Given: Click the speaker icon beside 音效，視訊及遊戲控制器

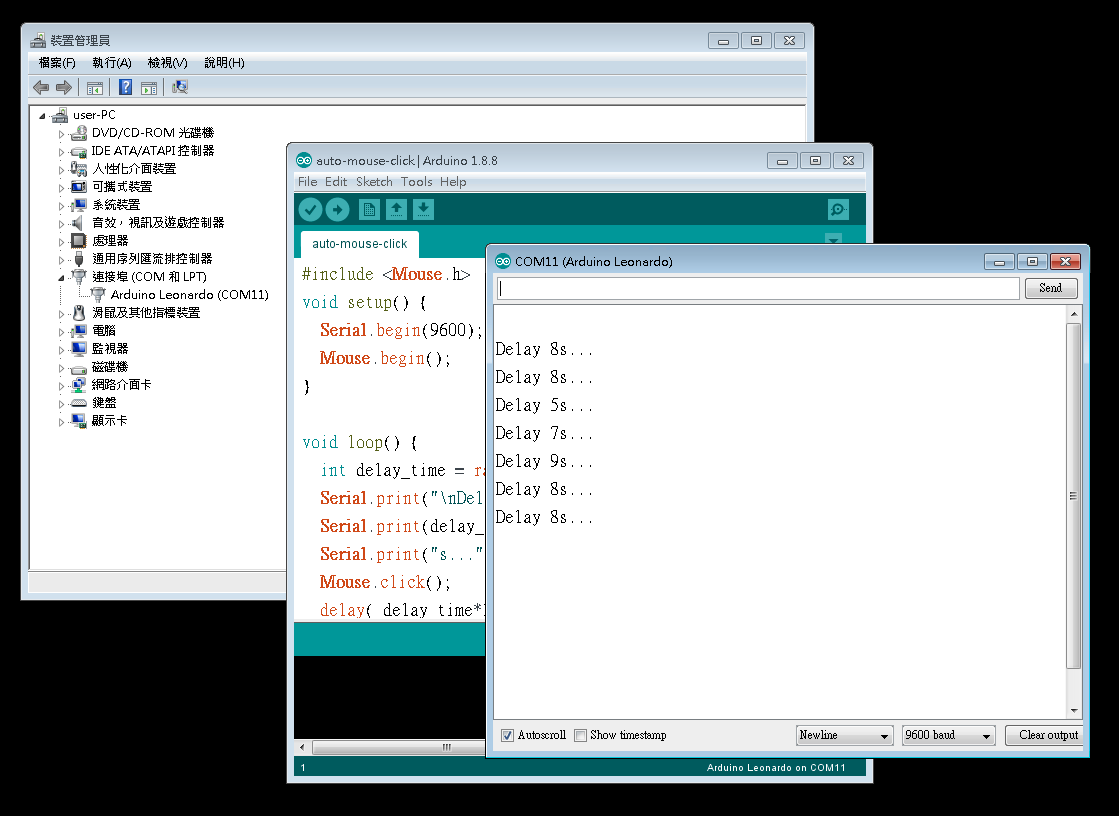Looking at the screenshot, I should point(78,223).
